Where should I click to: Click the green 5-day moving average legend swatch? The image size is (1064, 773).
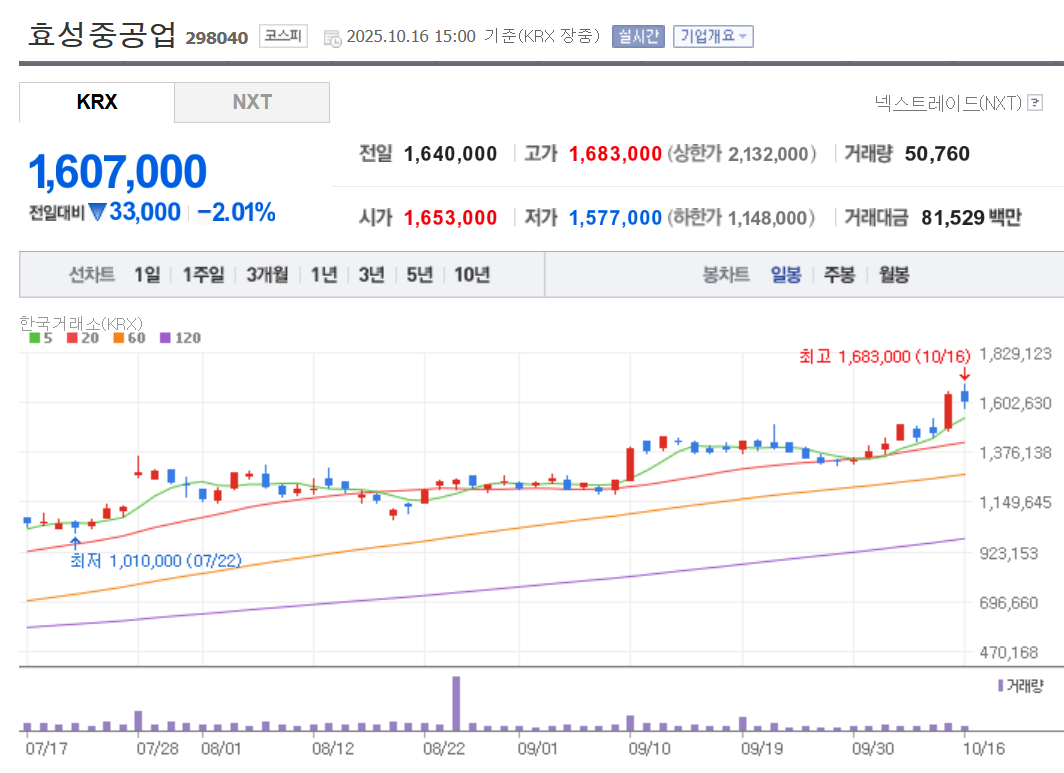(34, 338)
